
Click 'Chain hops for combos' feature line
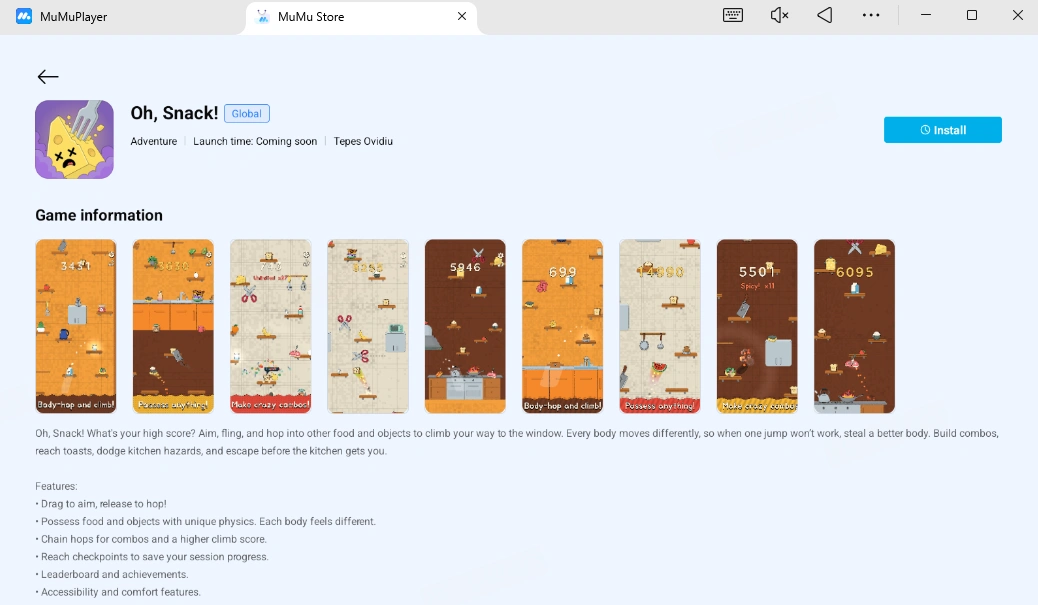pos(151,539)
